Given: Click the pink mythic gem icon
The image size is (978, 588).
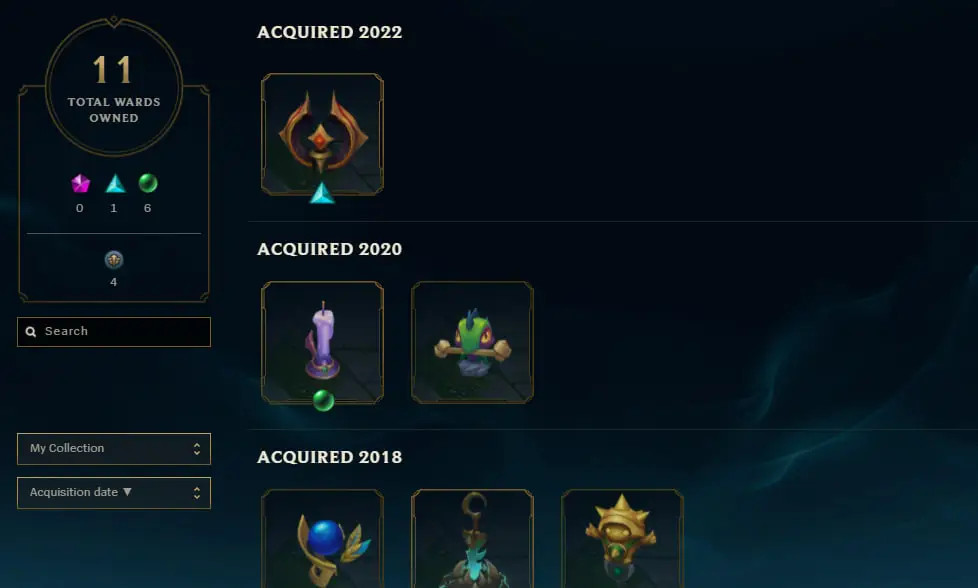Looking at the screenshot, I should (80, 184).
